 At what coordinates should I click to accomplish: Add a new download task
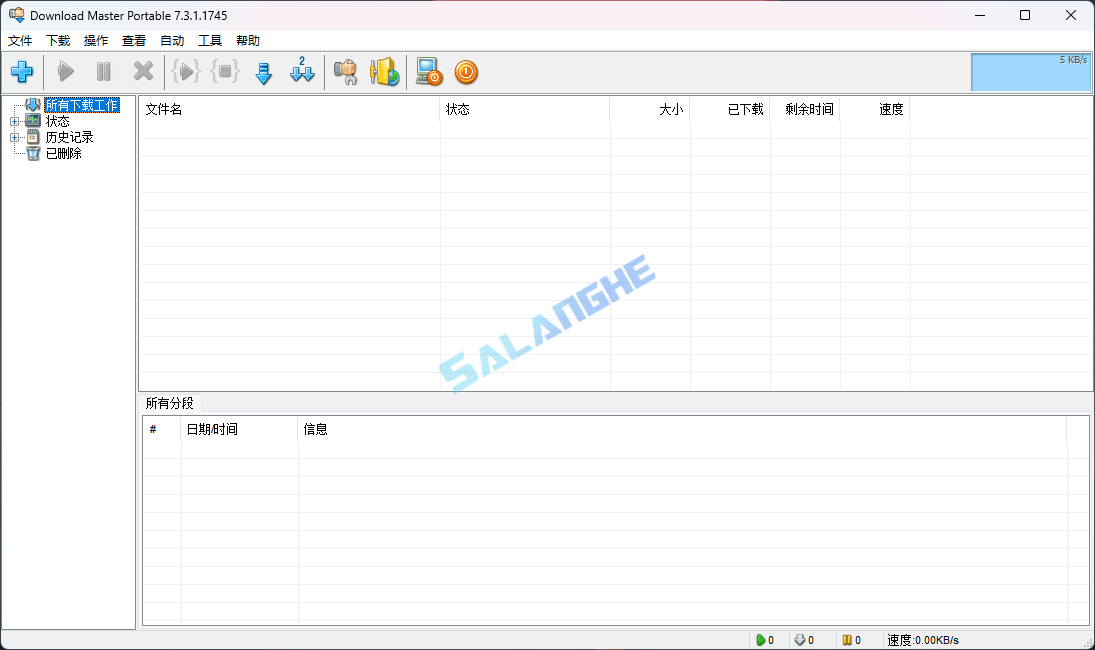(x=22, y=71)
